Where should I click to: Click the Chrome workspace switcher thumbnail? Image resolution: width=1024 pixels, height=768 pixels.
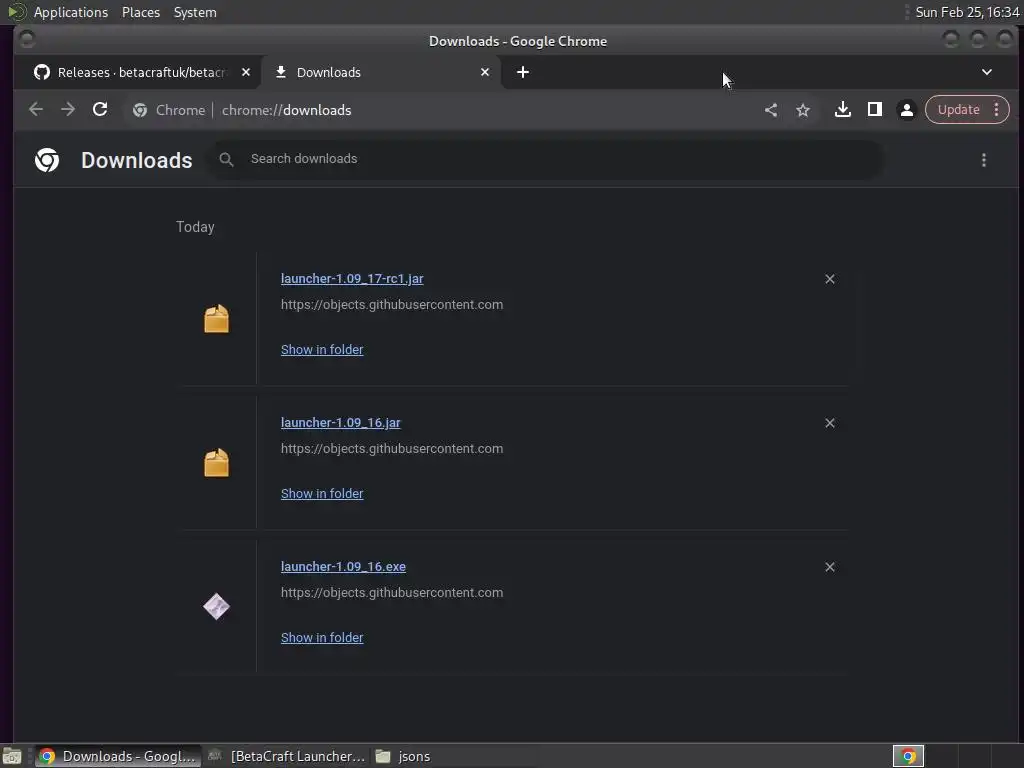pos(908,756)
